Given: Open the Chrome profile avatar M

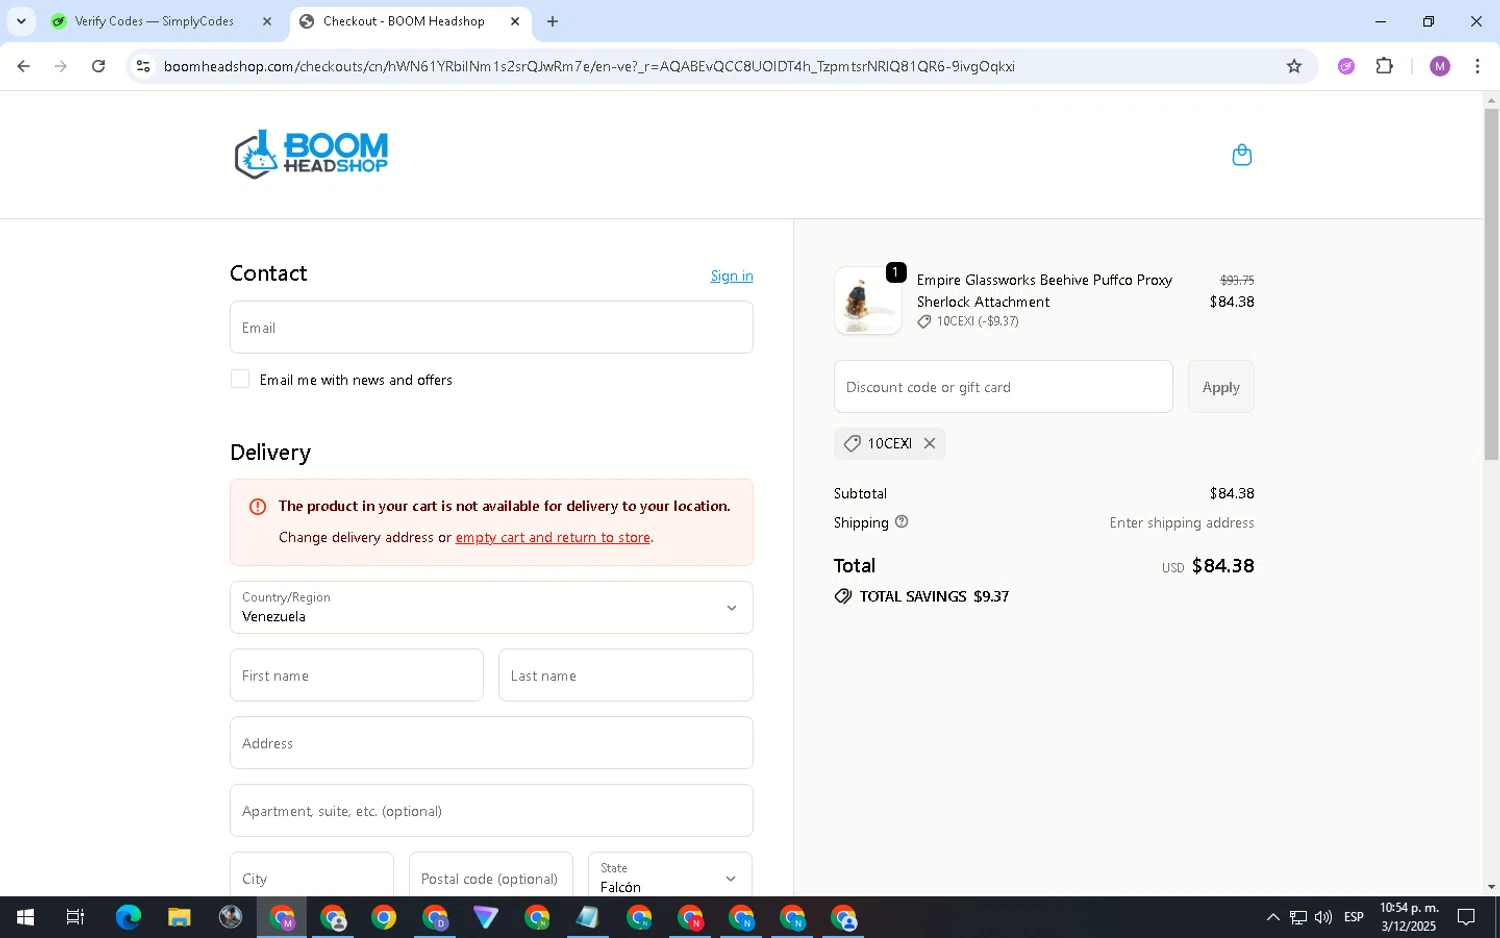Looking at the screenshot, I should pyautogui.click(x=1439, y=66).
